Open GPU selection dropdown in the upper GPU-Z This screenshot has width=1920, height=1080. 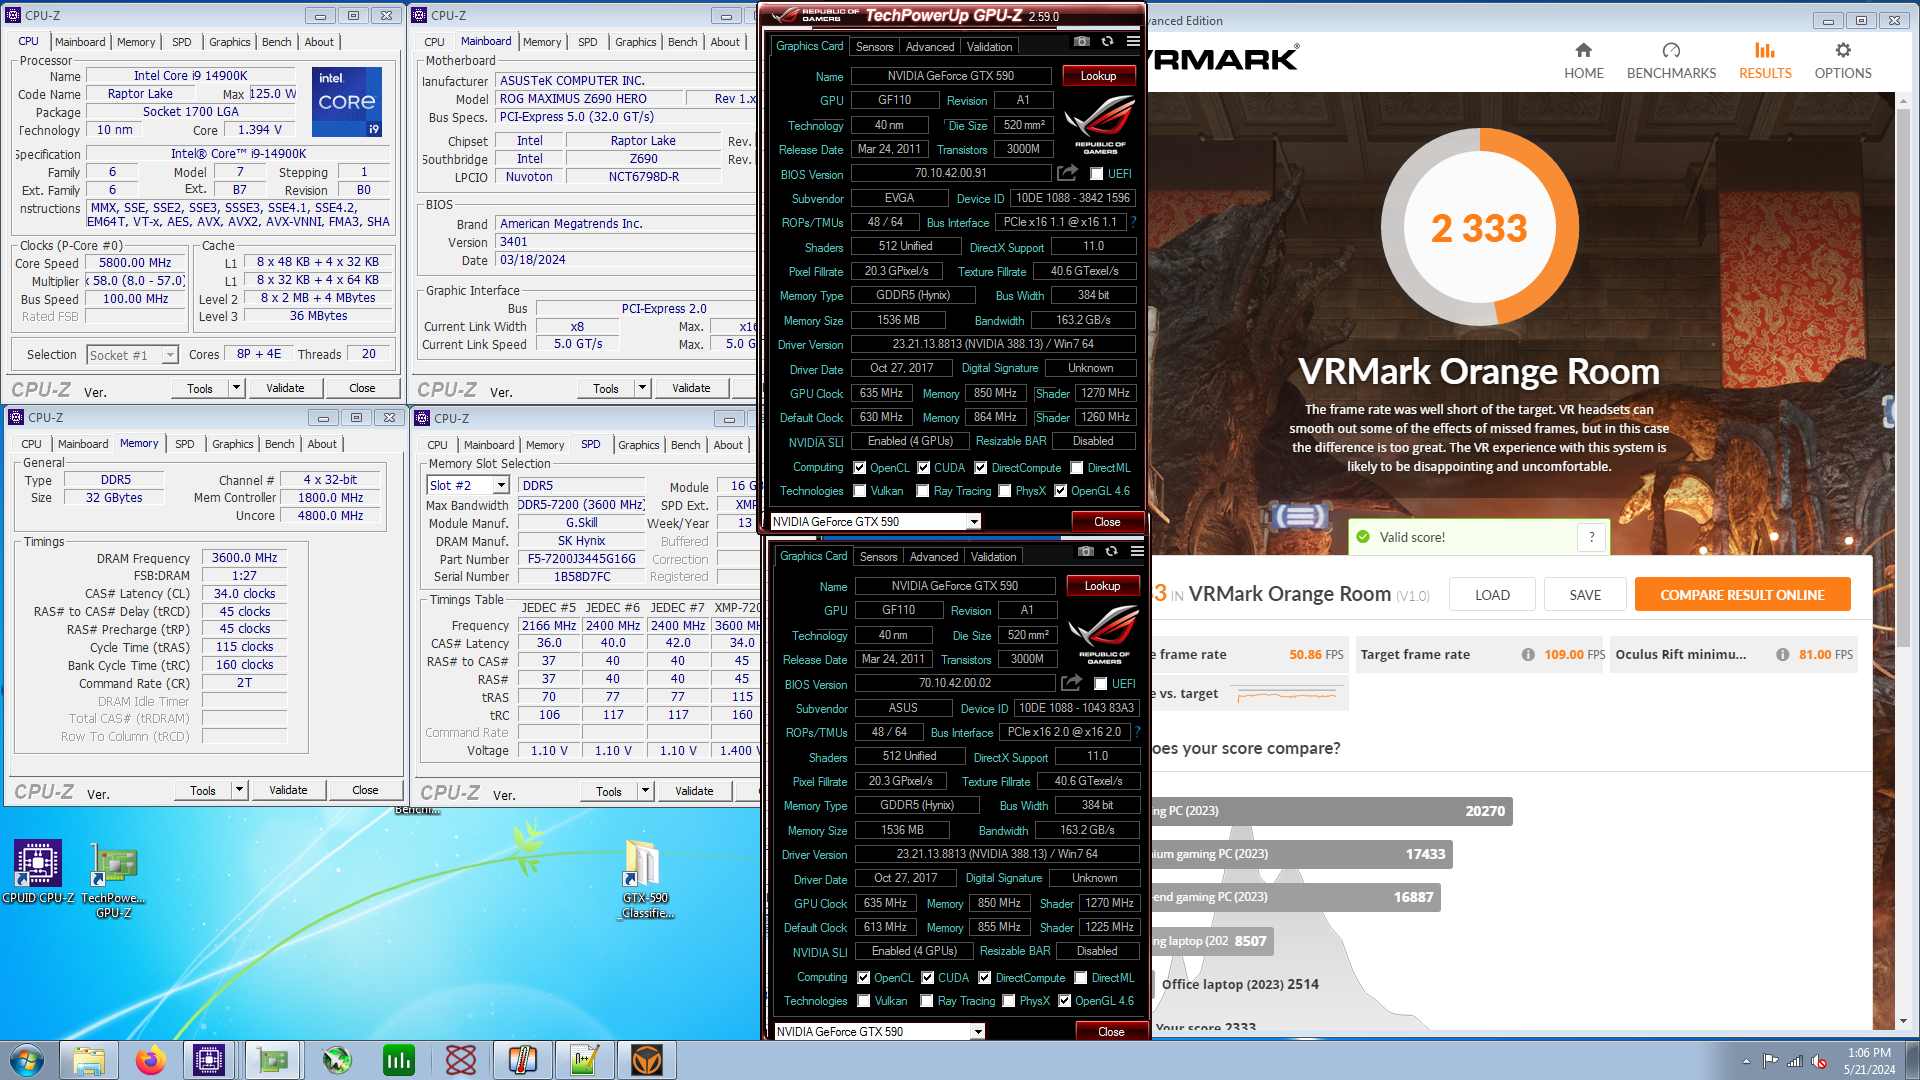click(x=974, y=521)
